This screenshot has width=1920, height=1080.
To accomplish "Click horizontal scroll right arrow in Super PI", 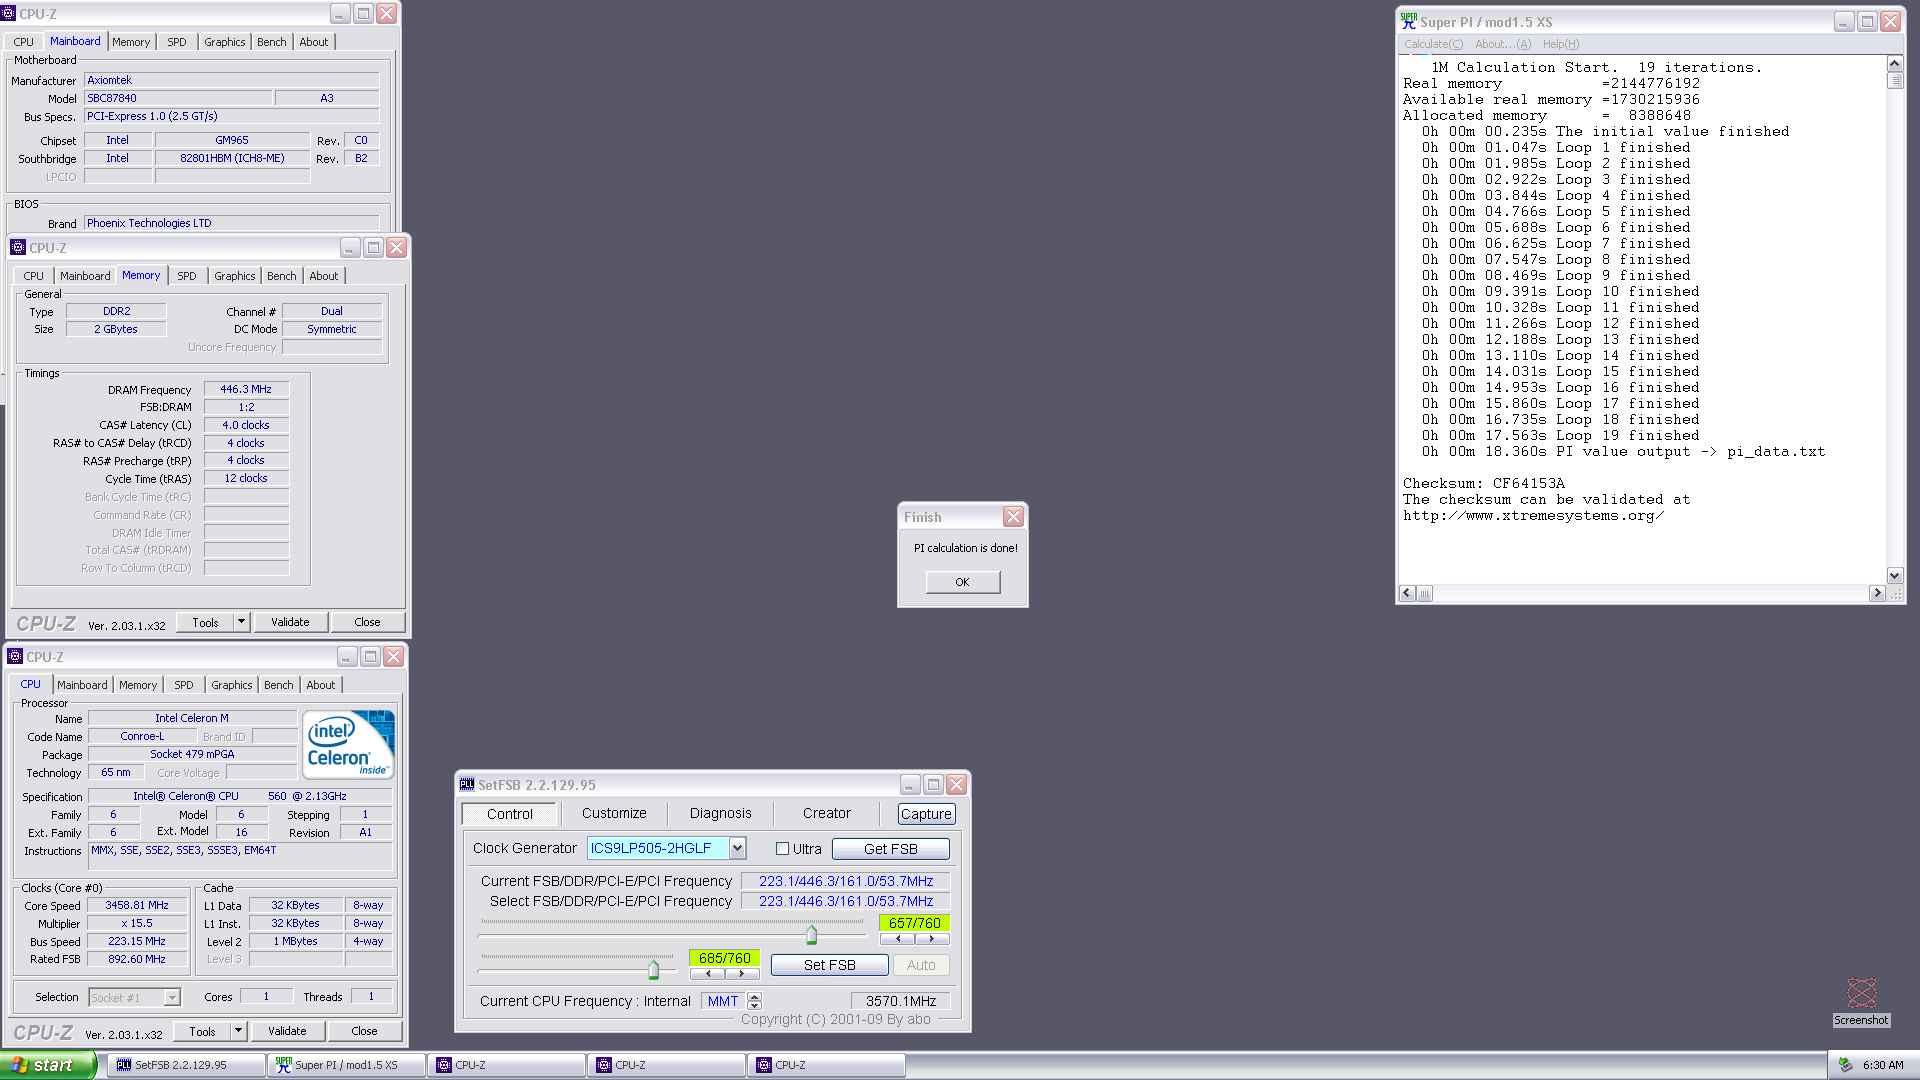I will click(1877, 593).
